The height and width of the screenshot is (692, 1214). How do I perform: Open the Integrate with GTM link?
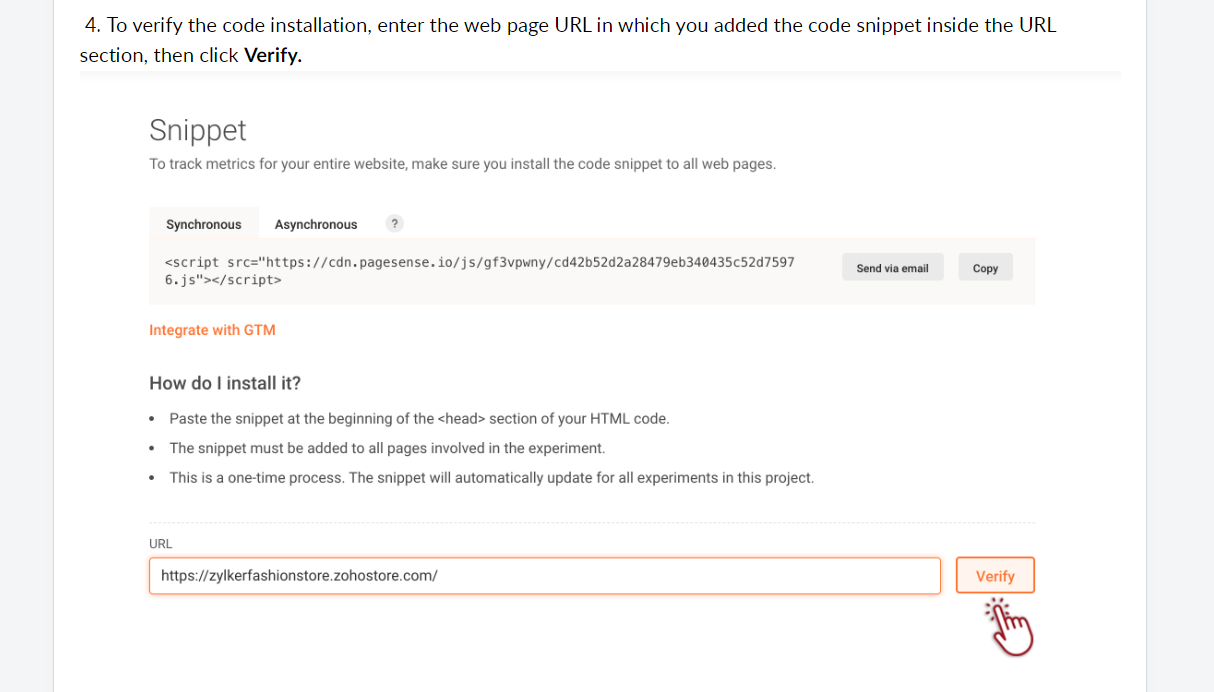212,330
